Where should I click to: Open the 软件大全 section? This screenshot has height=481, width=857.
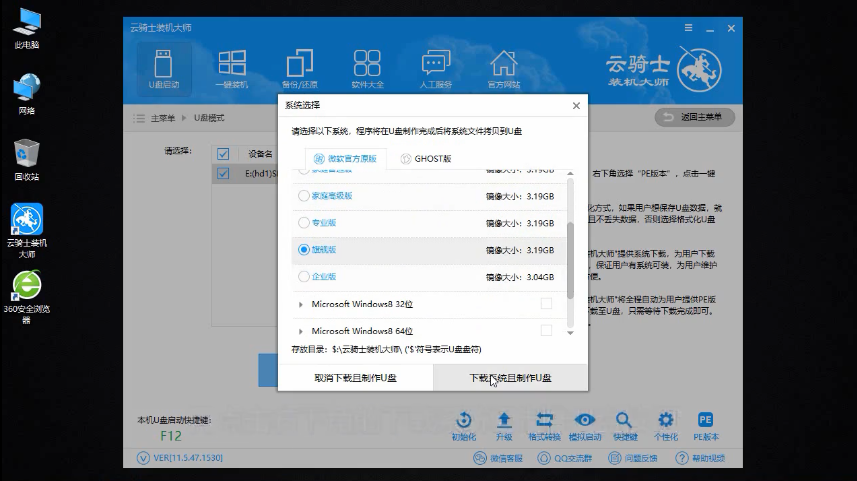point(367,69)
